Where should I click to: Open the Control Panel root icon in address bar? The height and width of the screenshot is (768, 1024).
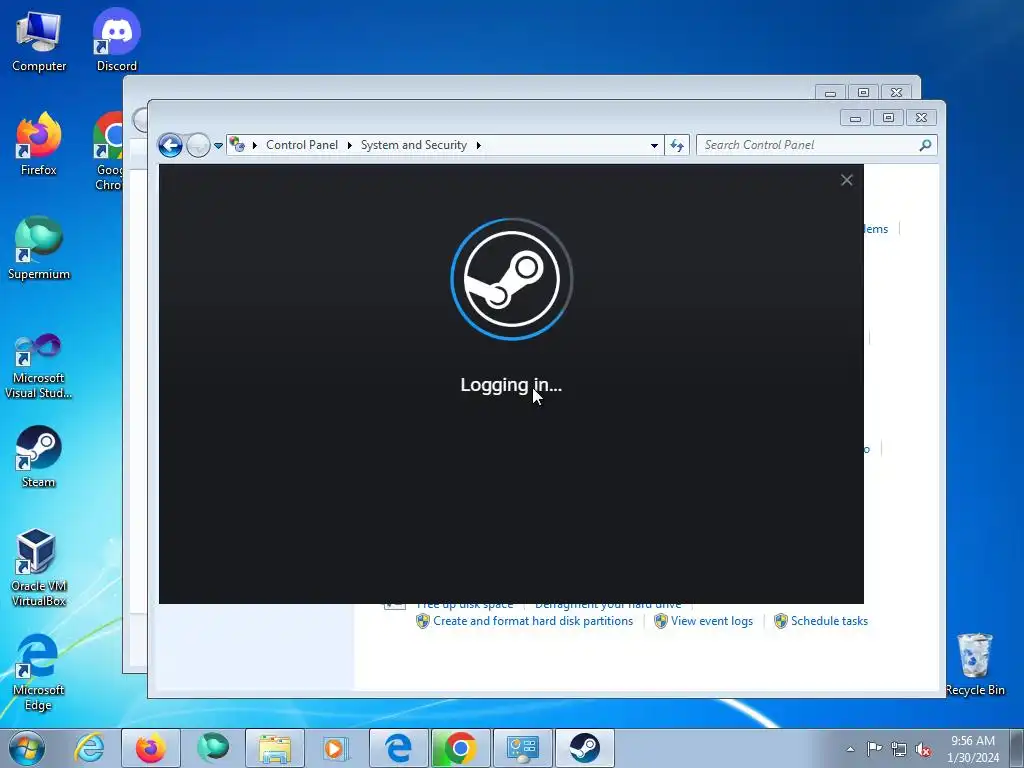click(x=237, y=145)
